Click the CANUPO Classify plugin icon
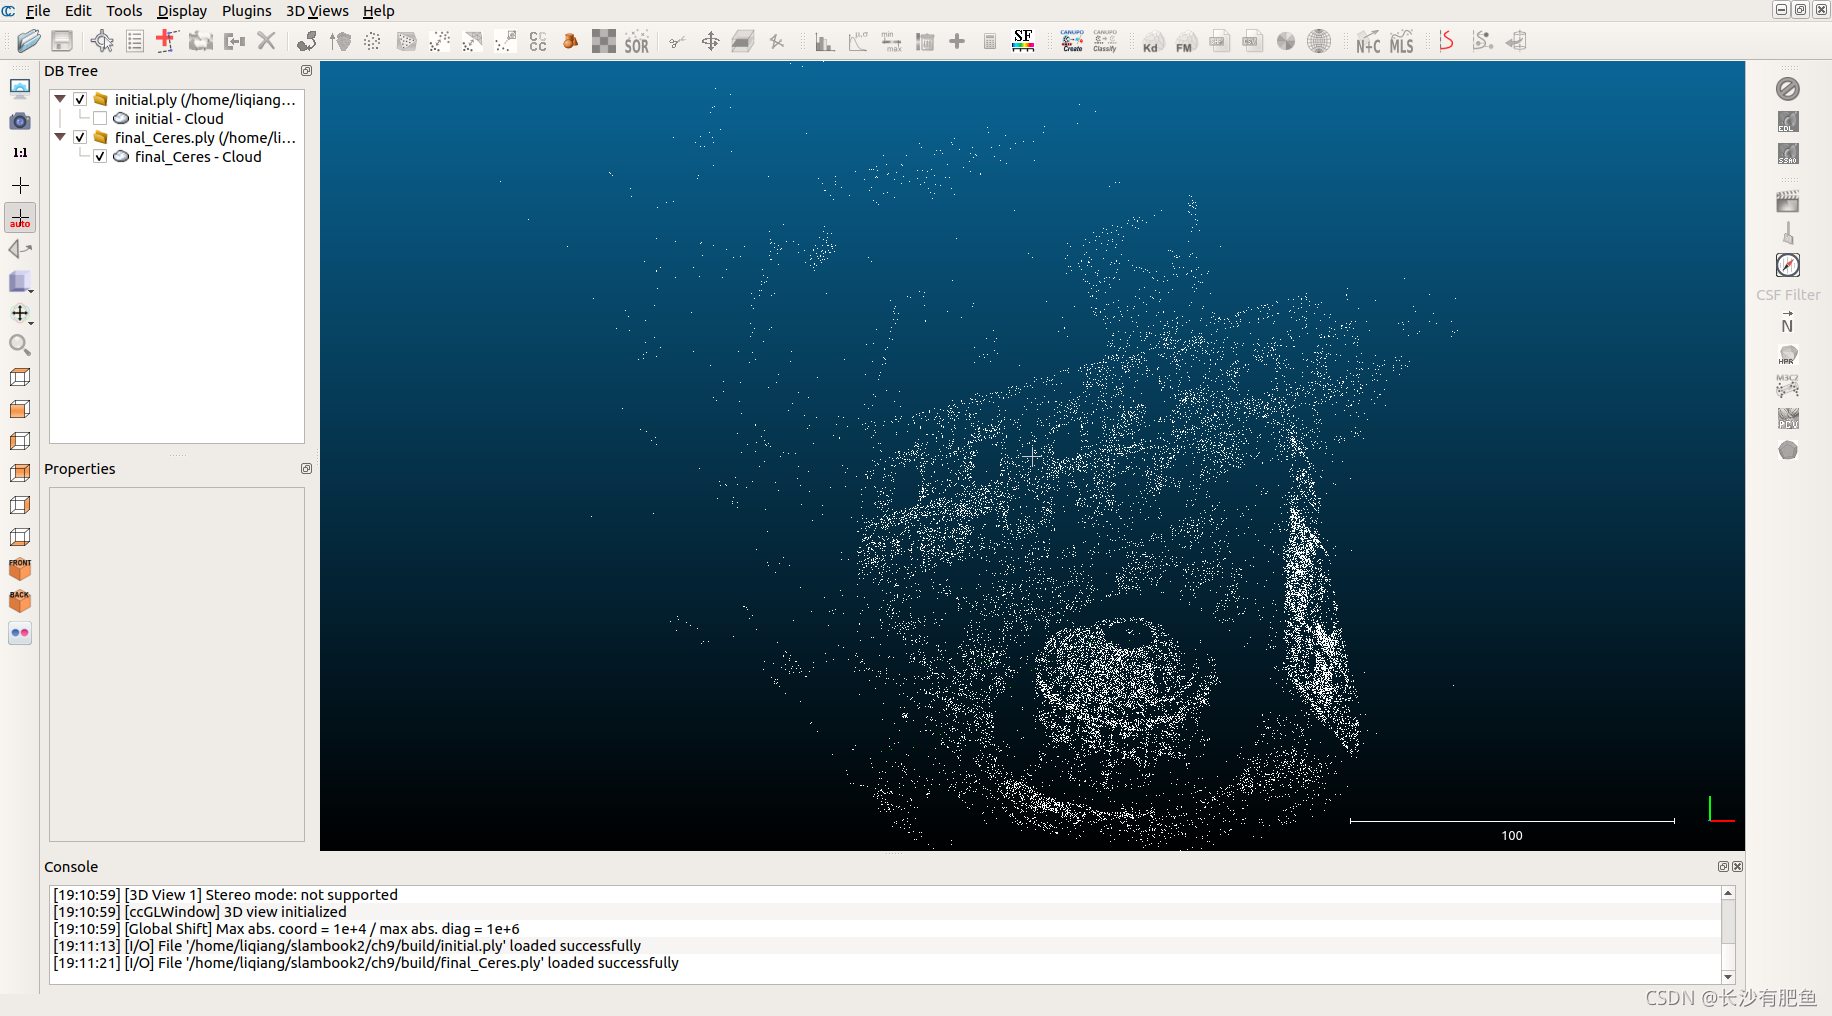This screenshot has height=1016, width=1832. click(x=1105, y=41)
